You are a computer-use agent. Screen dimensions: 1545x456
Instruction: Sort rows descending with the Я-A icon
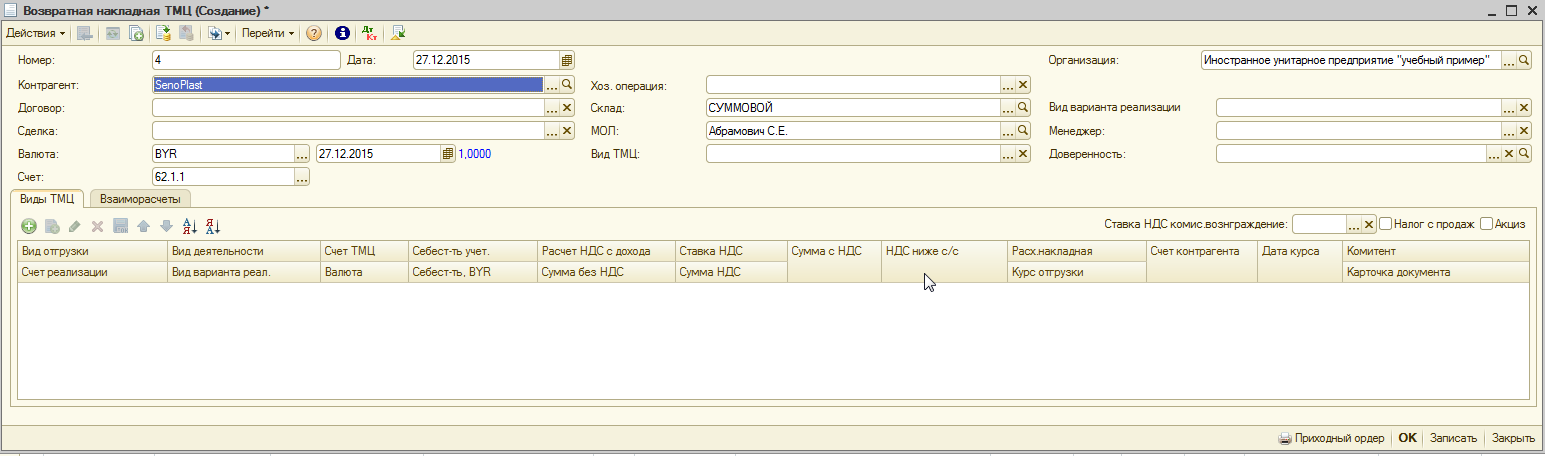212,227
